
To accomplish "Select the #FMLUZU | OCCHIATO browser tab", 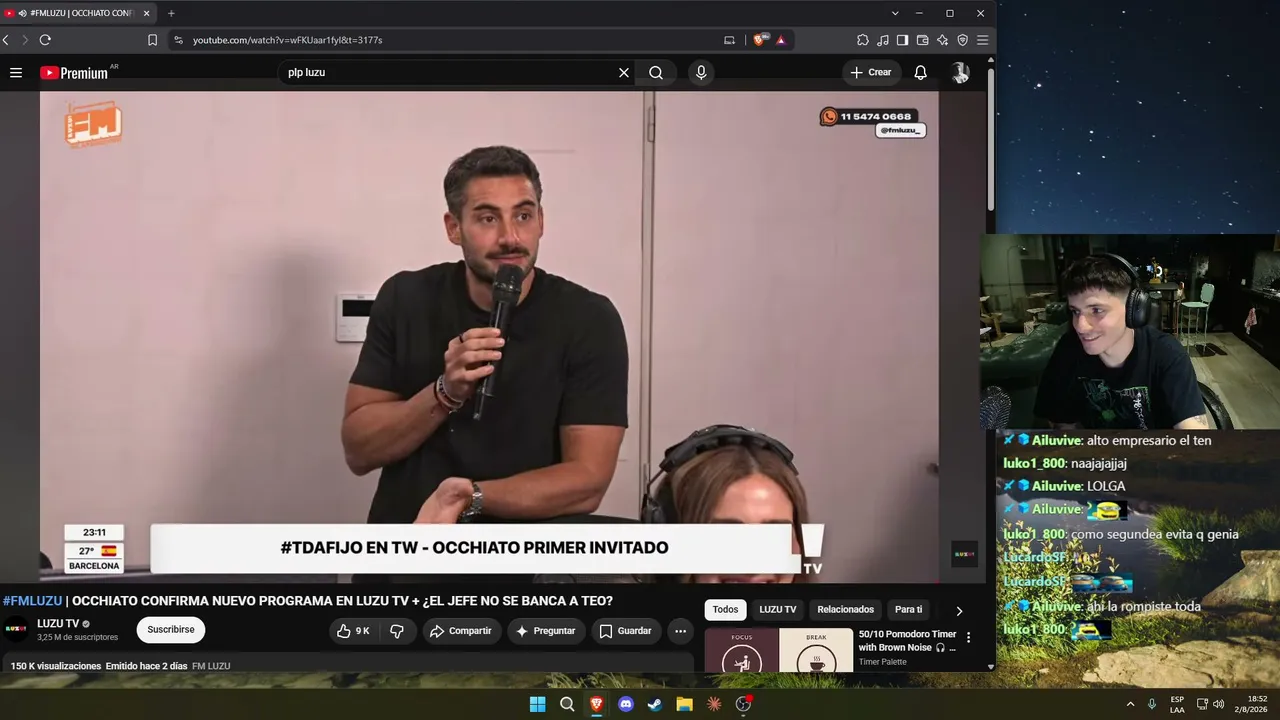I will click(78, 13).
